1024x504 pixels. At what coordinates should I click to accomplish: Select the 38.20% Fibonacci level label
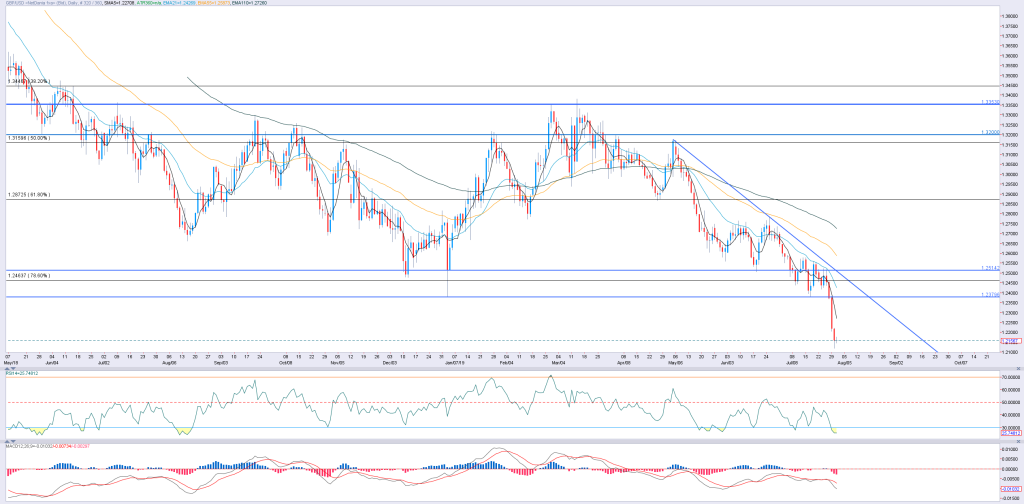(x=30, y=82)
